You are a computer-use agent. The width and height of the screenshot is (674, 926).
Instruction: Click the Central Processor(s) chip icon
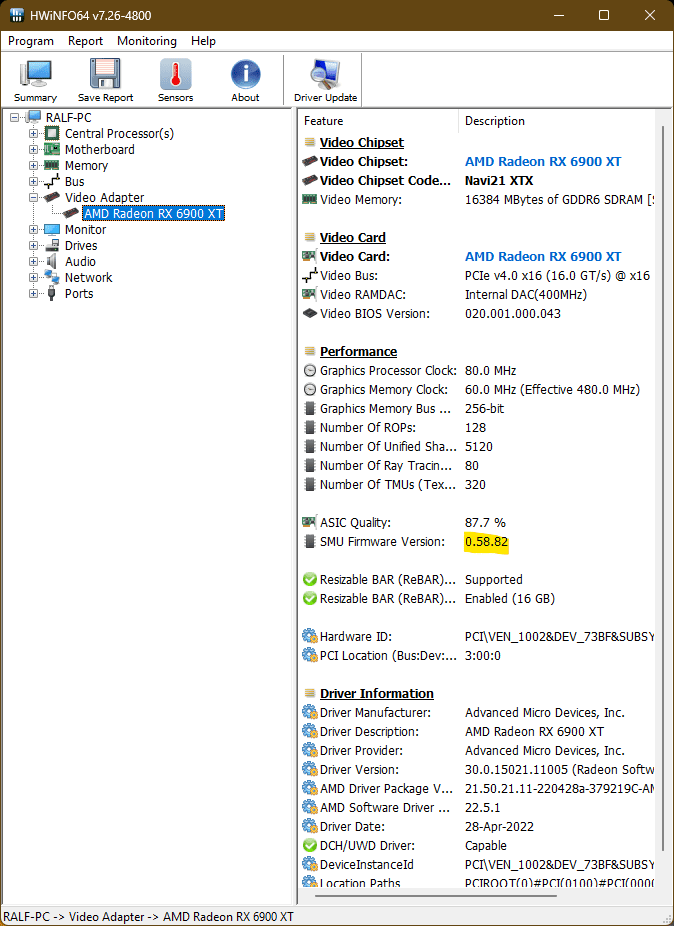click(53, 133)
